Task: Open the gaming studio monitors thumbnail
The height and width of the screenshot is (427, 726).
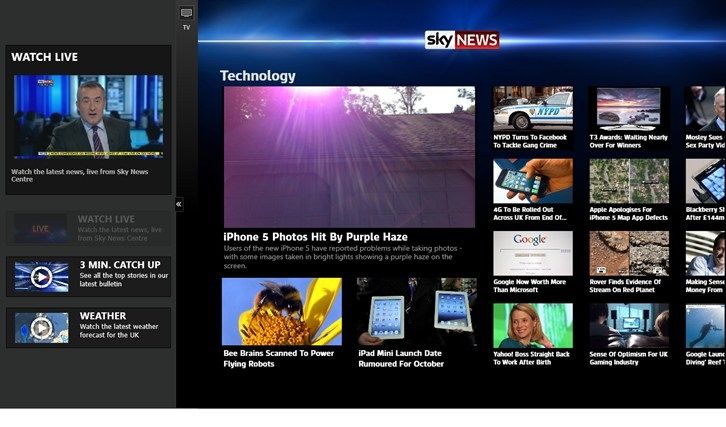Action: (629, 326)
